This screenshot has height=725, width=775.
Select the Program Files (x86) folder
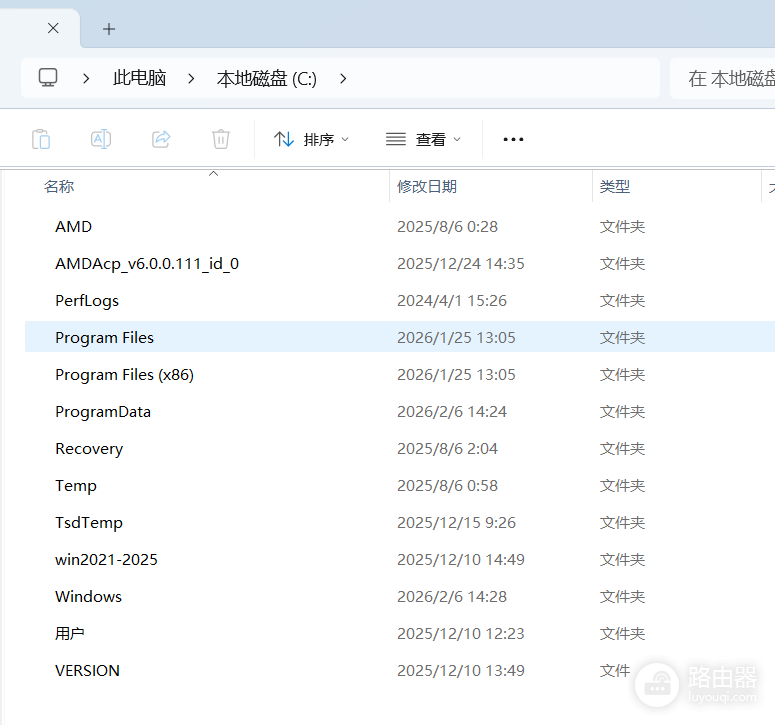point(125,375)
